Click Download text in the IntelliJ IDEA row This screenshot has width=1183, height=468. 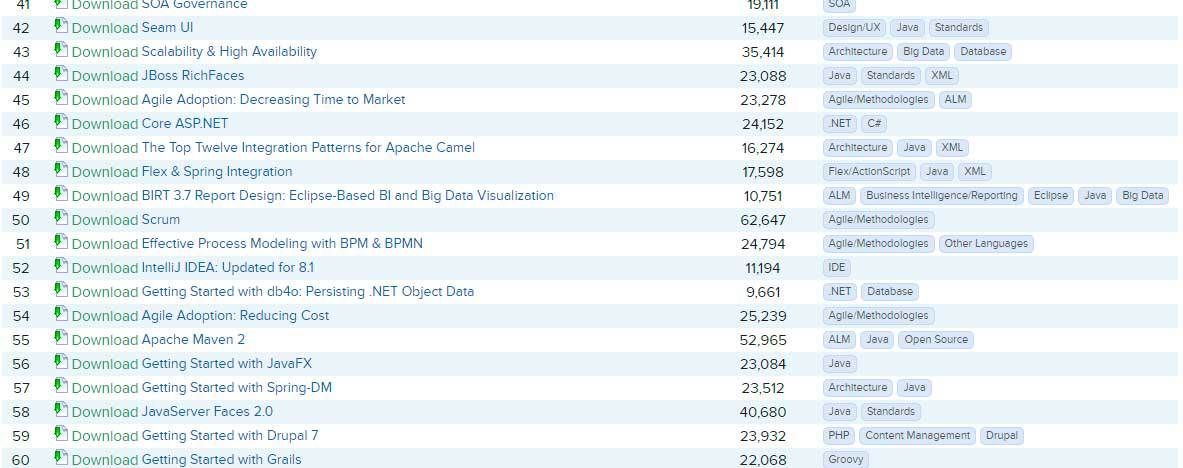[105, 268]
